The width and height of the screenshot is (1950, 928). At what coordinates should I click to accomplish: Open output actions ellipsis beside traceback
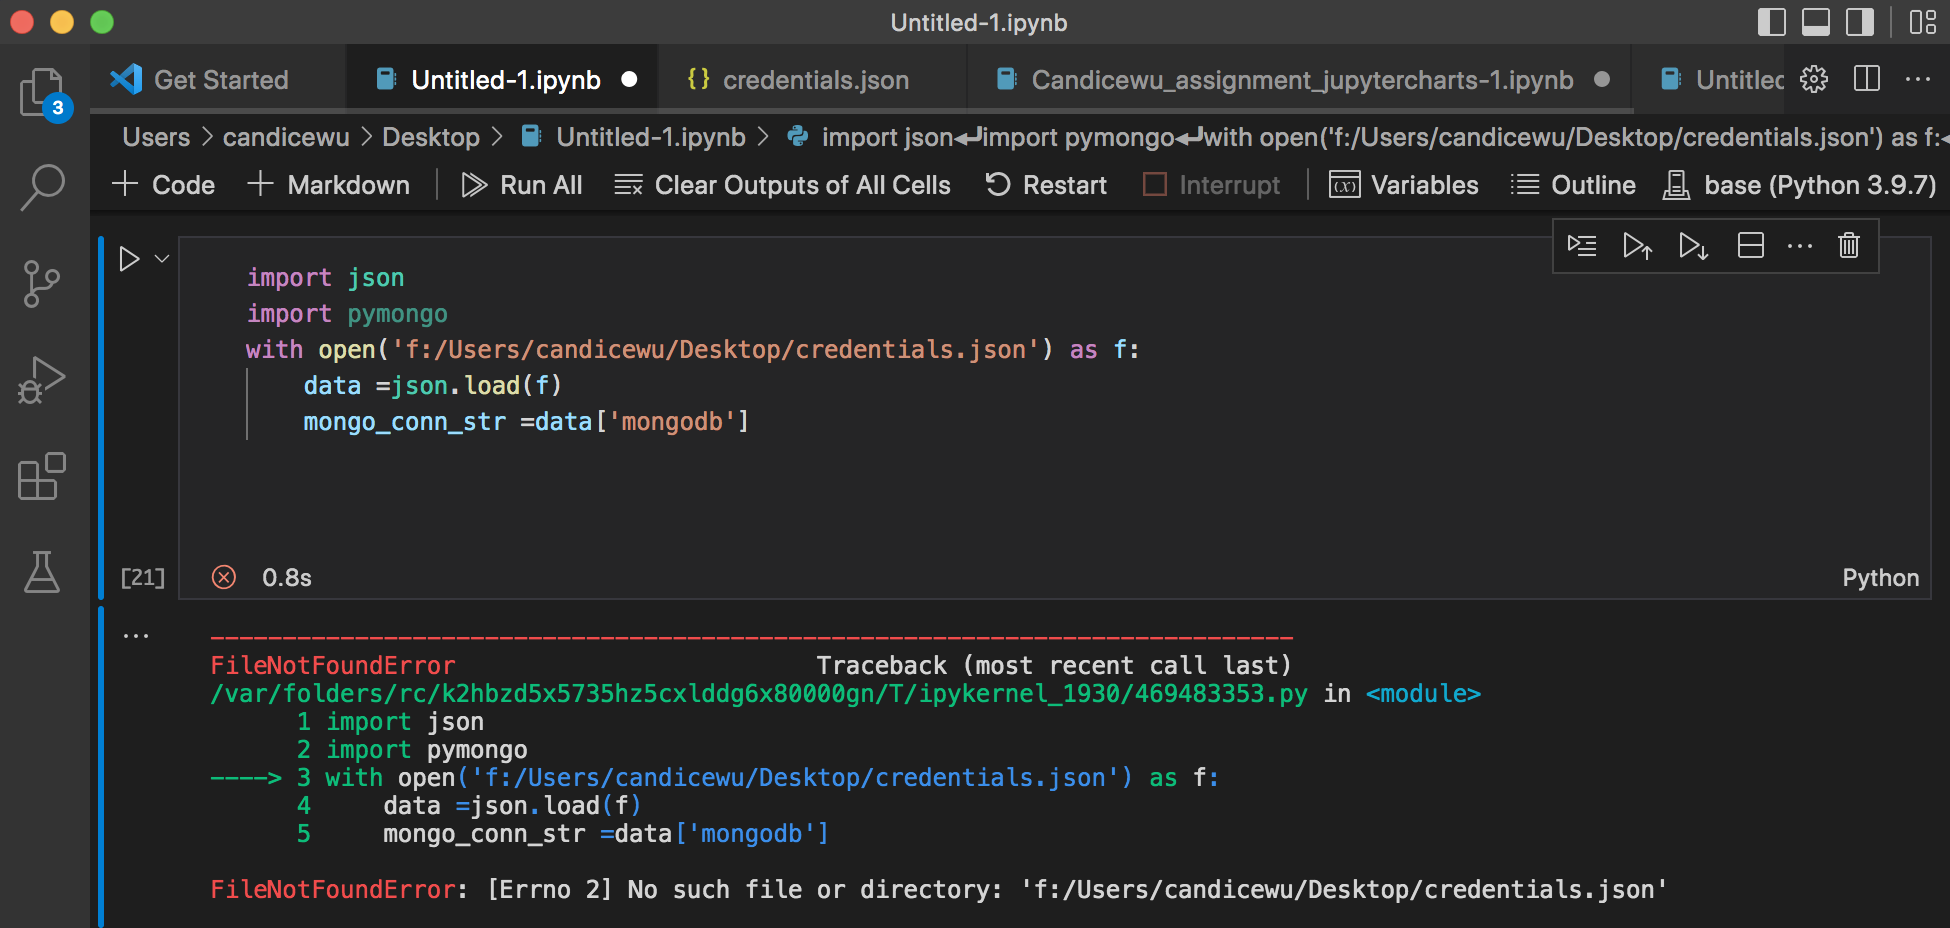(136, 635)
